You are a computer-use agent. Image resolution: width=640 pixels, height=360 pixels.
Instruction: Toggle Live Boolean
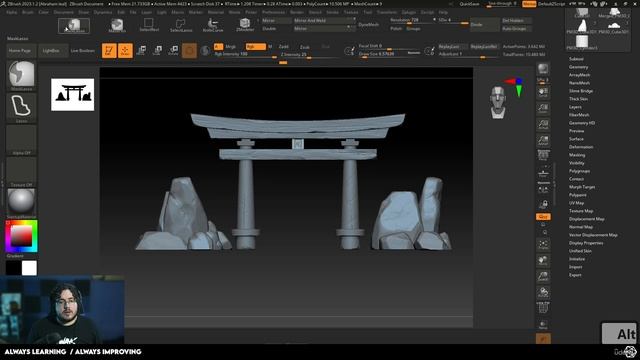point(83,51)
